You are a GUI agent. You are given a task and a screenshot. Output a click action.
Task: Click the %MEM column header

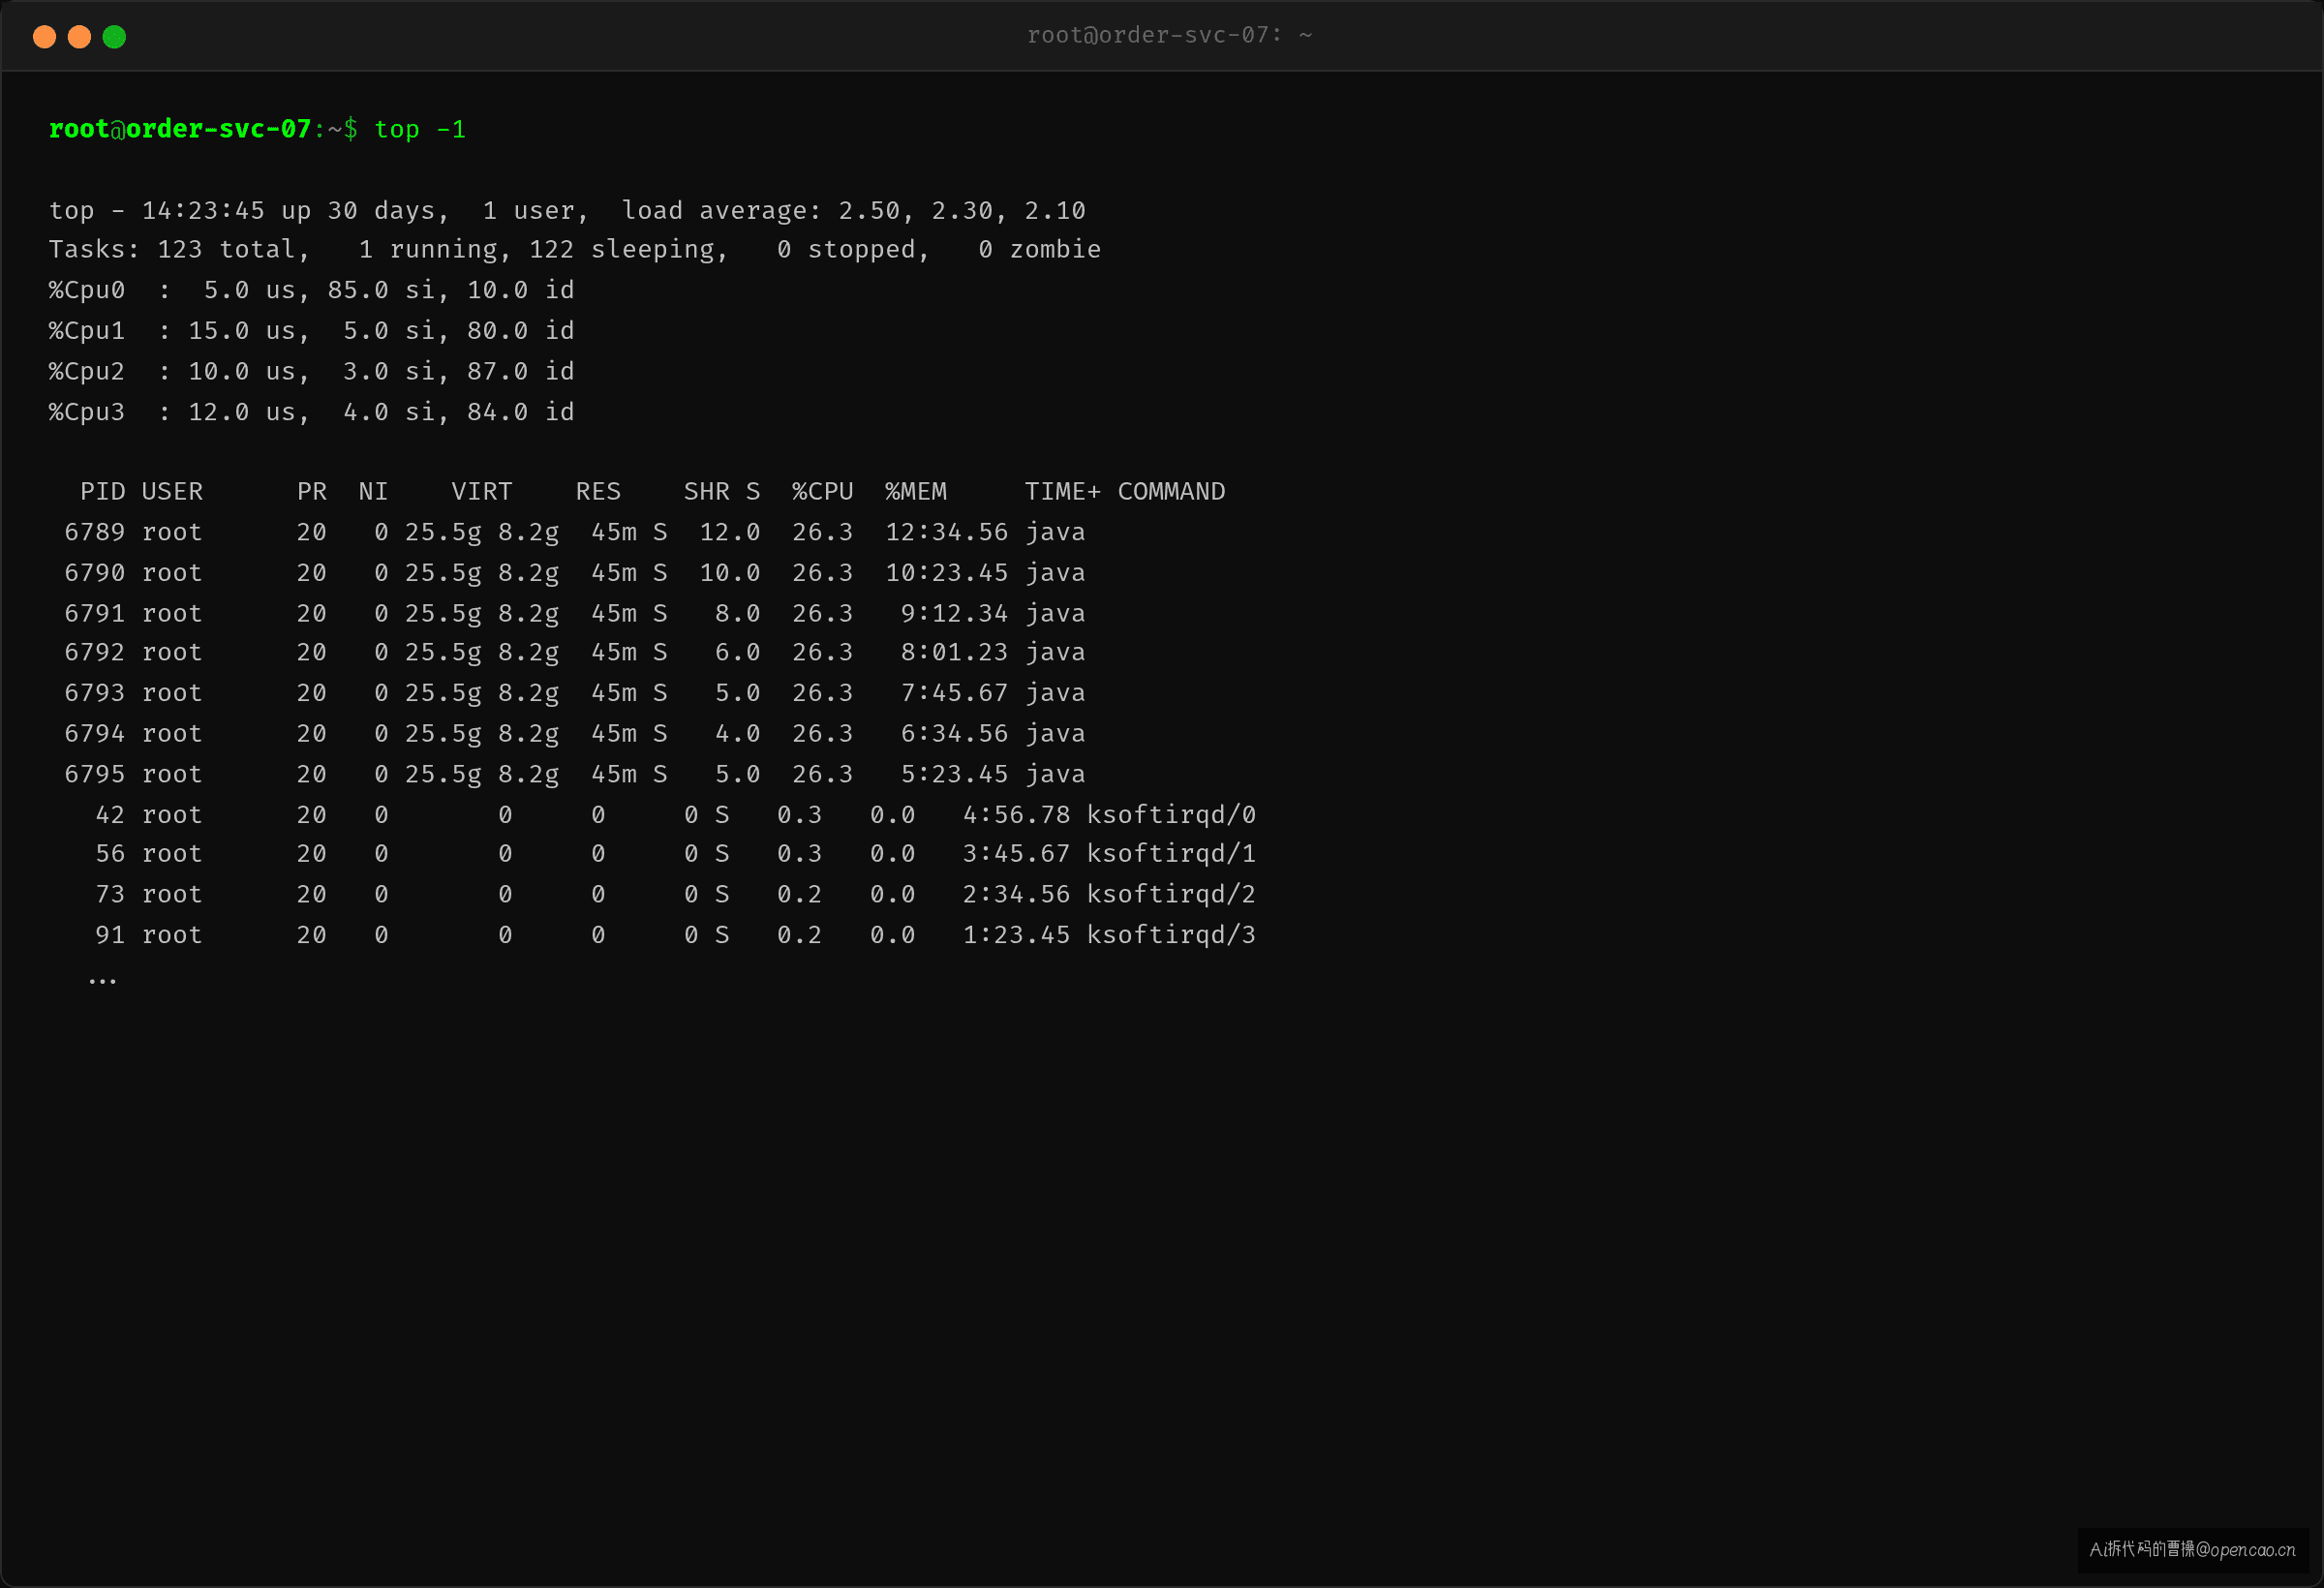(915, 491)
